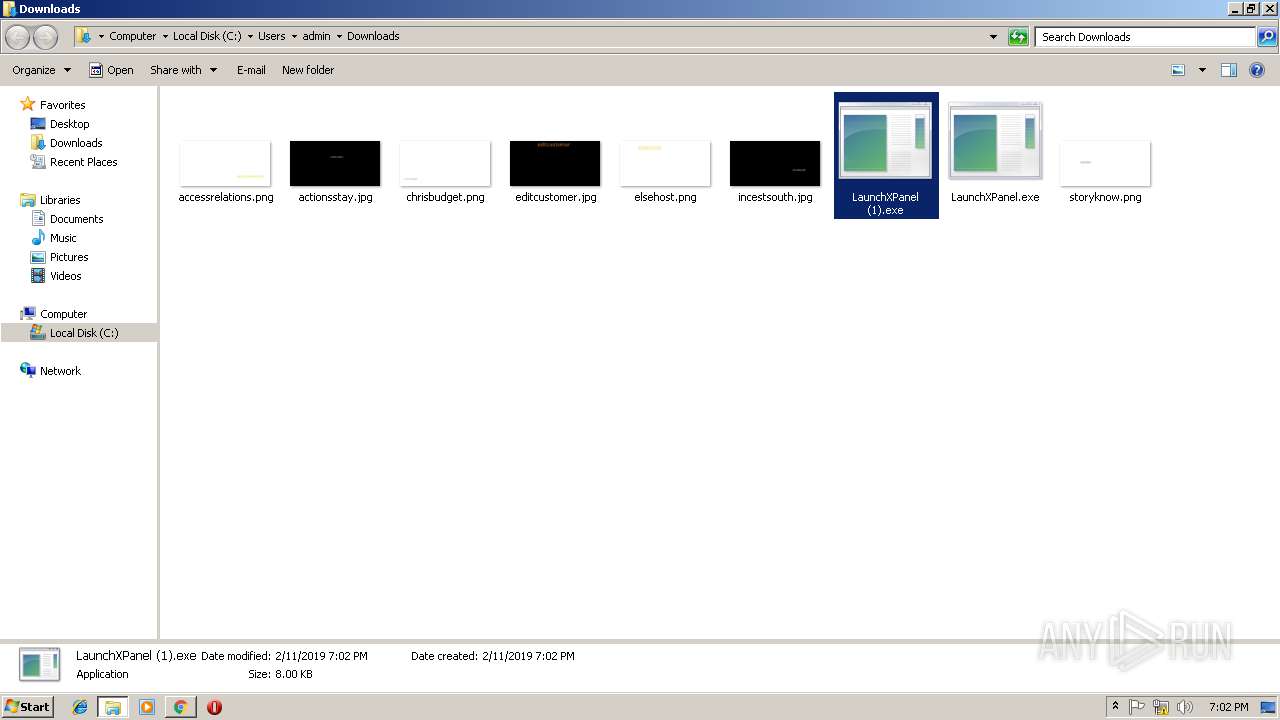
Task: Open the Help question mark icon
Action: click(x=1257, y=70)
